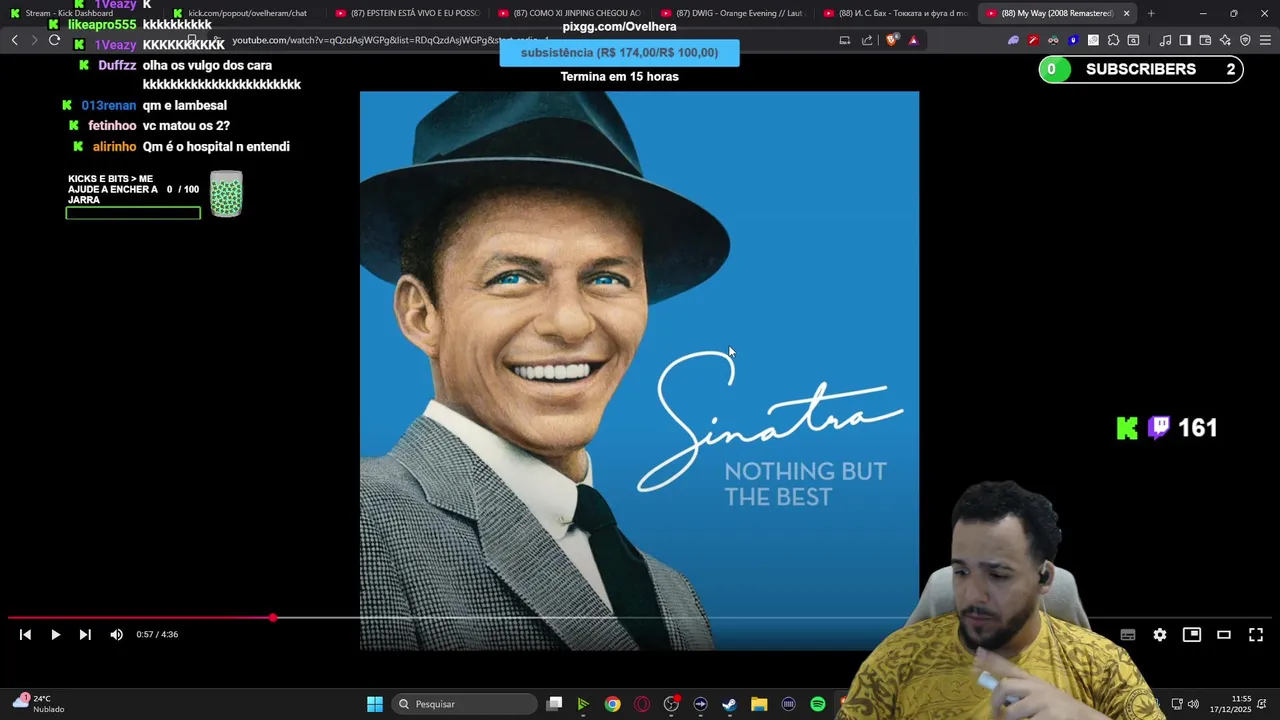Switch to theater mode view
This screenshot has width=1280, height=720.
(1224, 635)
